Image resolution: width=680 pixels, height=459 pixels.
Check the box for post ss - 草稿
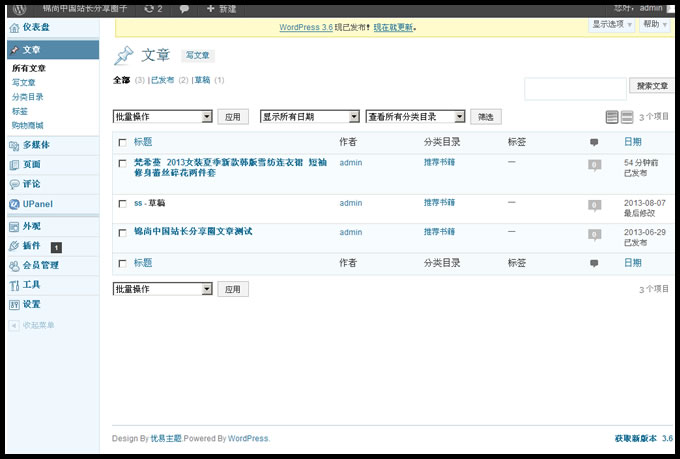tap(122, 203)
